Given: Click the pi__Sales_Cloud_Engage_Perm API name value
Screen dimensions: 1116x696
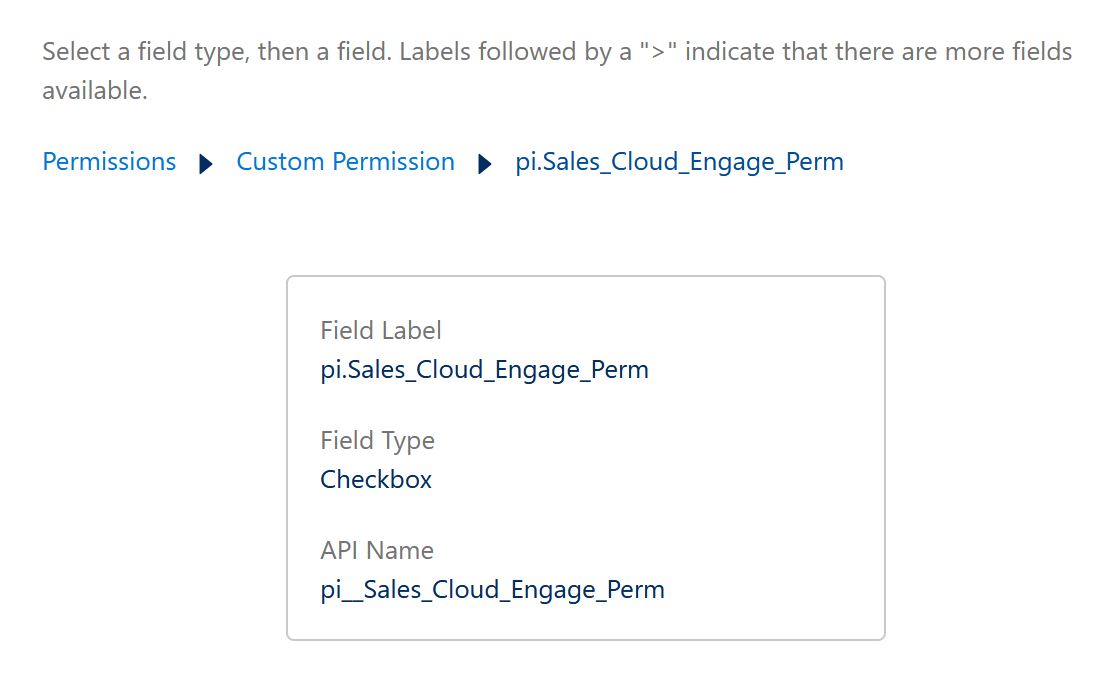Looking at the screenshot, I should coord(492,590).
